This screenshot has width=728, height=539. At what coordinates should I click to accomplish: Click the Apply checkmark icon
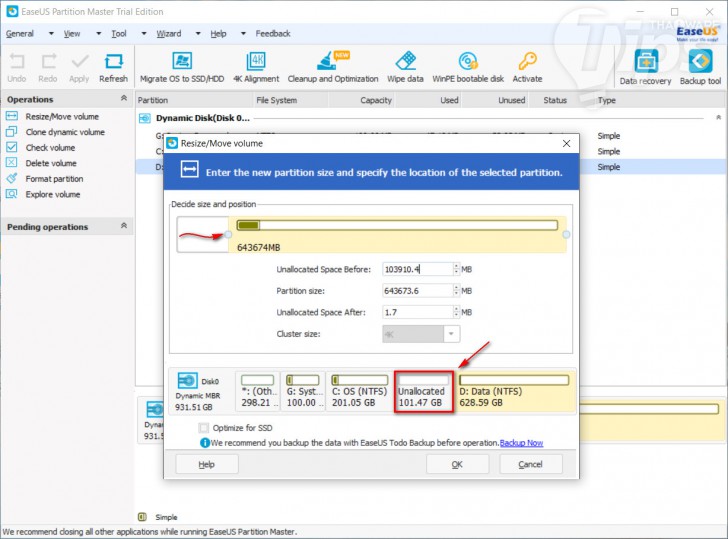[x=79, y=61]
